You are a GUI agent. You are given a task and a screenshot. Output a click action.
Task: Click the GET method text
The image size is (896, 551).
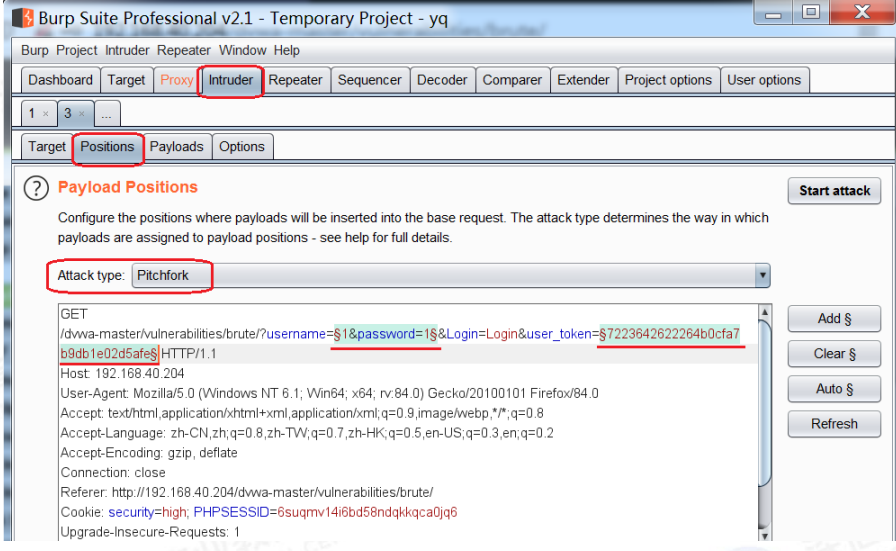(74, 314)
